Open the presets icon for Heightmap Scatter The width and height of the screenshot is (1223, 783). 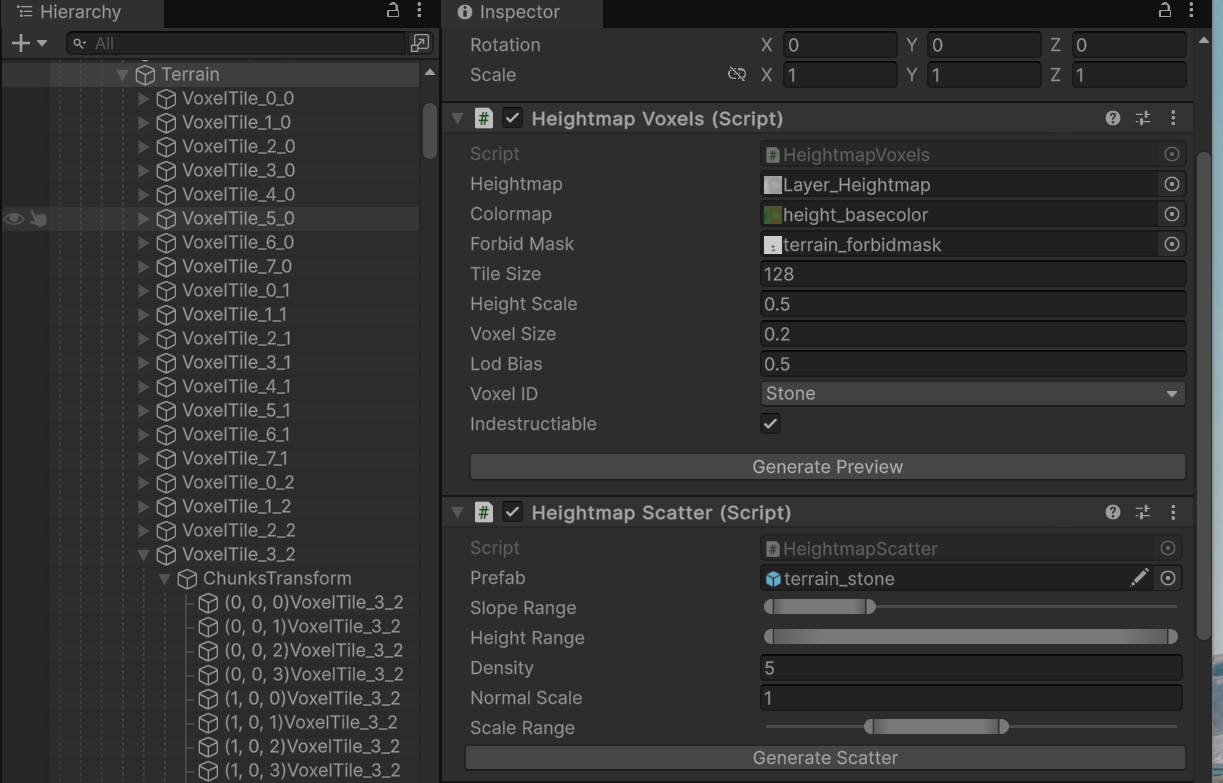(1142, 512)
